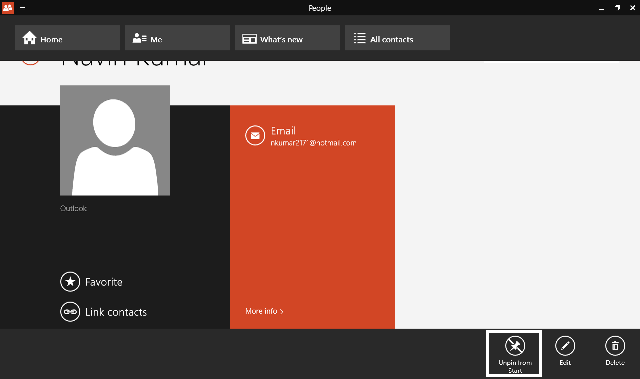640x379 pixels.
Task: Click the Link contacts label text
Action: coord(116,312)
